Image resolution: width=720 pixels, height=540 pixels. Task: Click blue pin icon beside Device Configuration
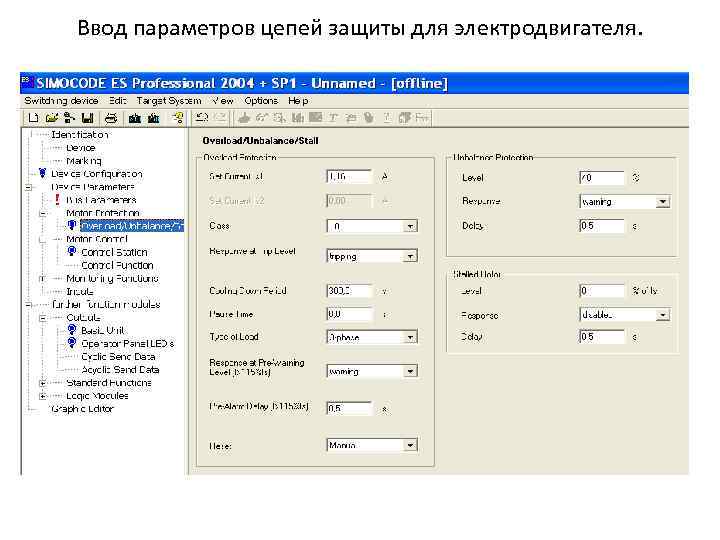tap(43, 174)
